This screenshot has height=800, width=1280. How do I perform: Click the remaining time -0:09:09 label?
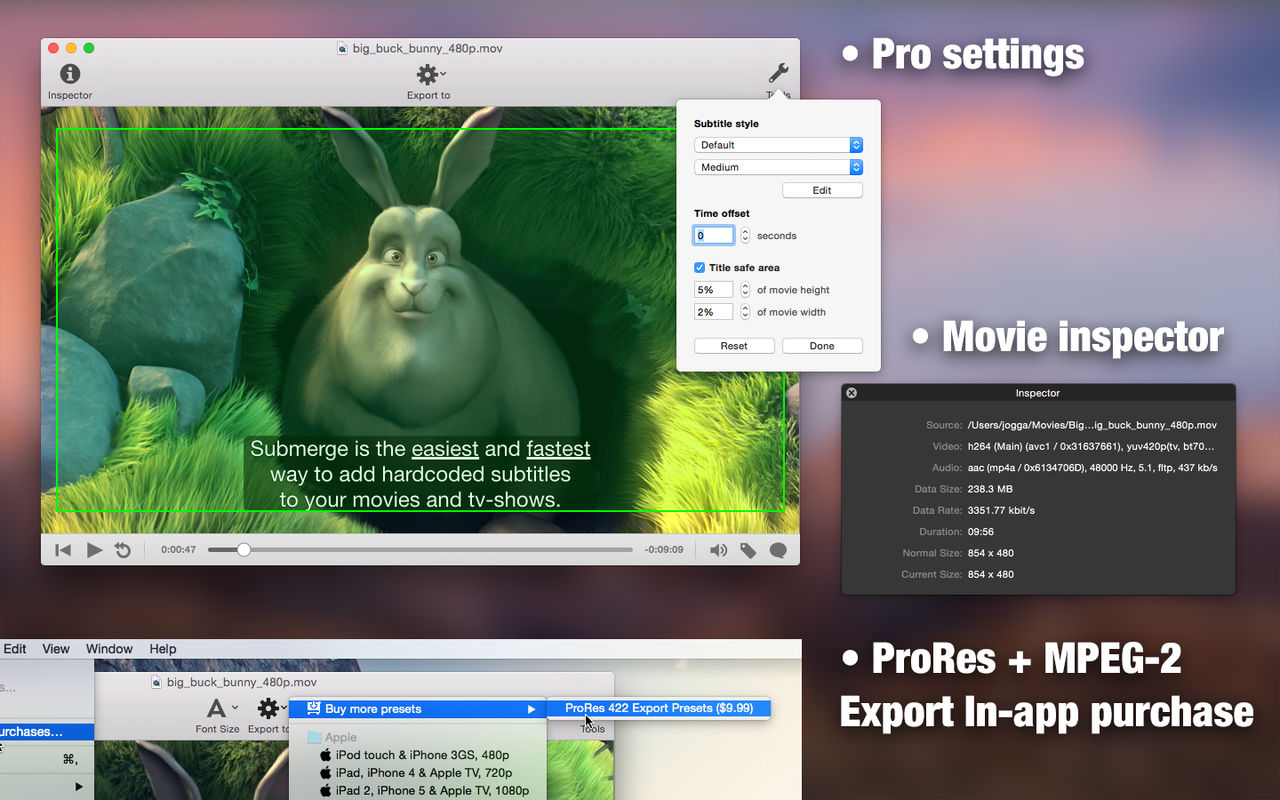[x=664, y=550]
